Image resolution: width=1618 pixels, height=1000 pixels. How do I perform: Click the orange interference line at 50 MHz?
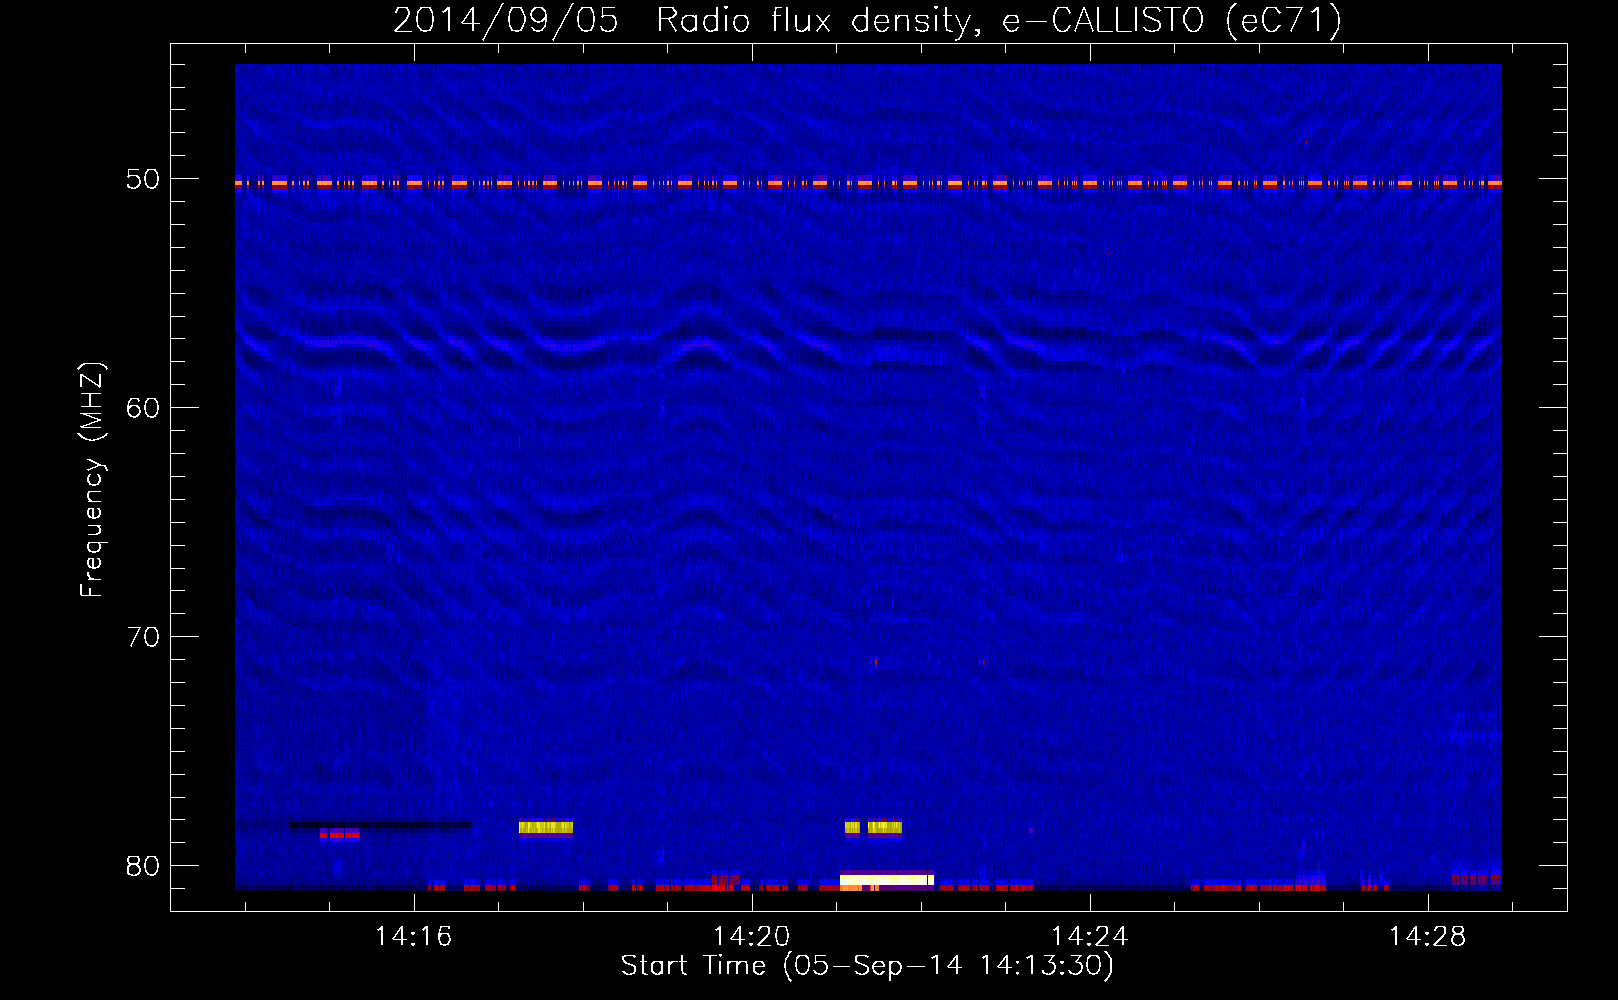868,183
